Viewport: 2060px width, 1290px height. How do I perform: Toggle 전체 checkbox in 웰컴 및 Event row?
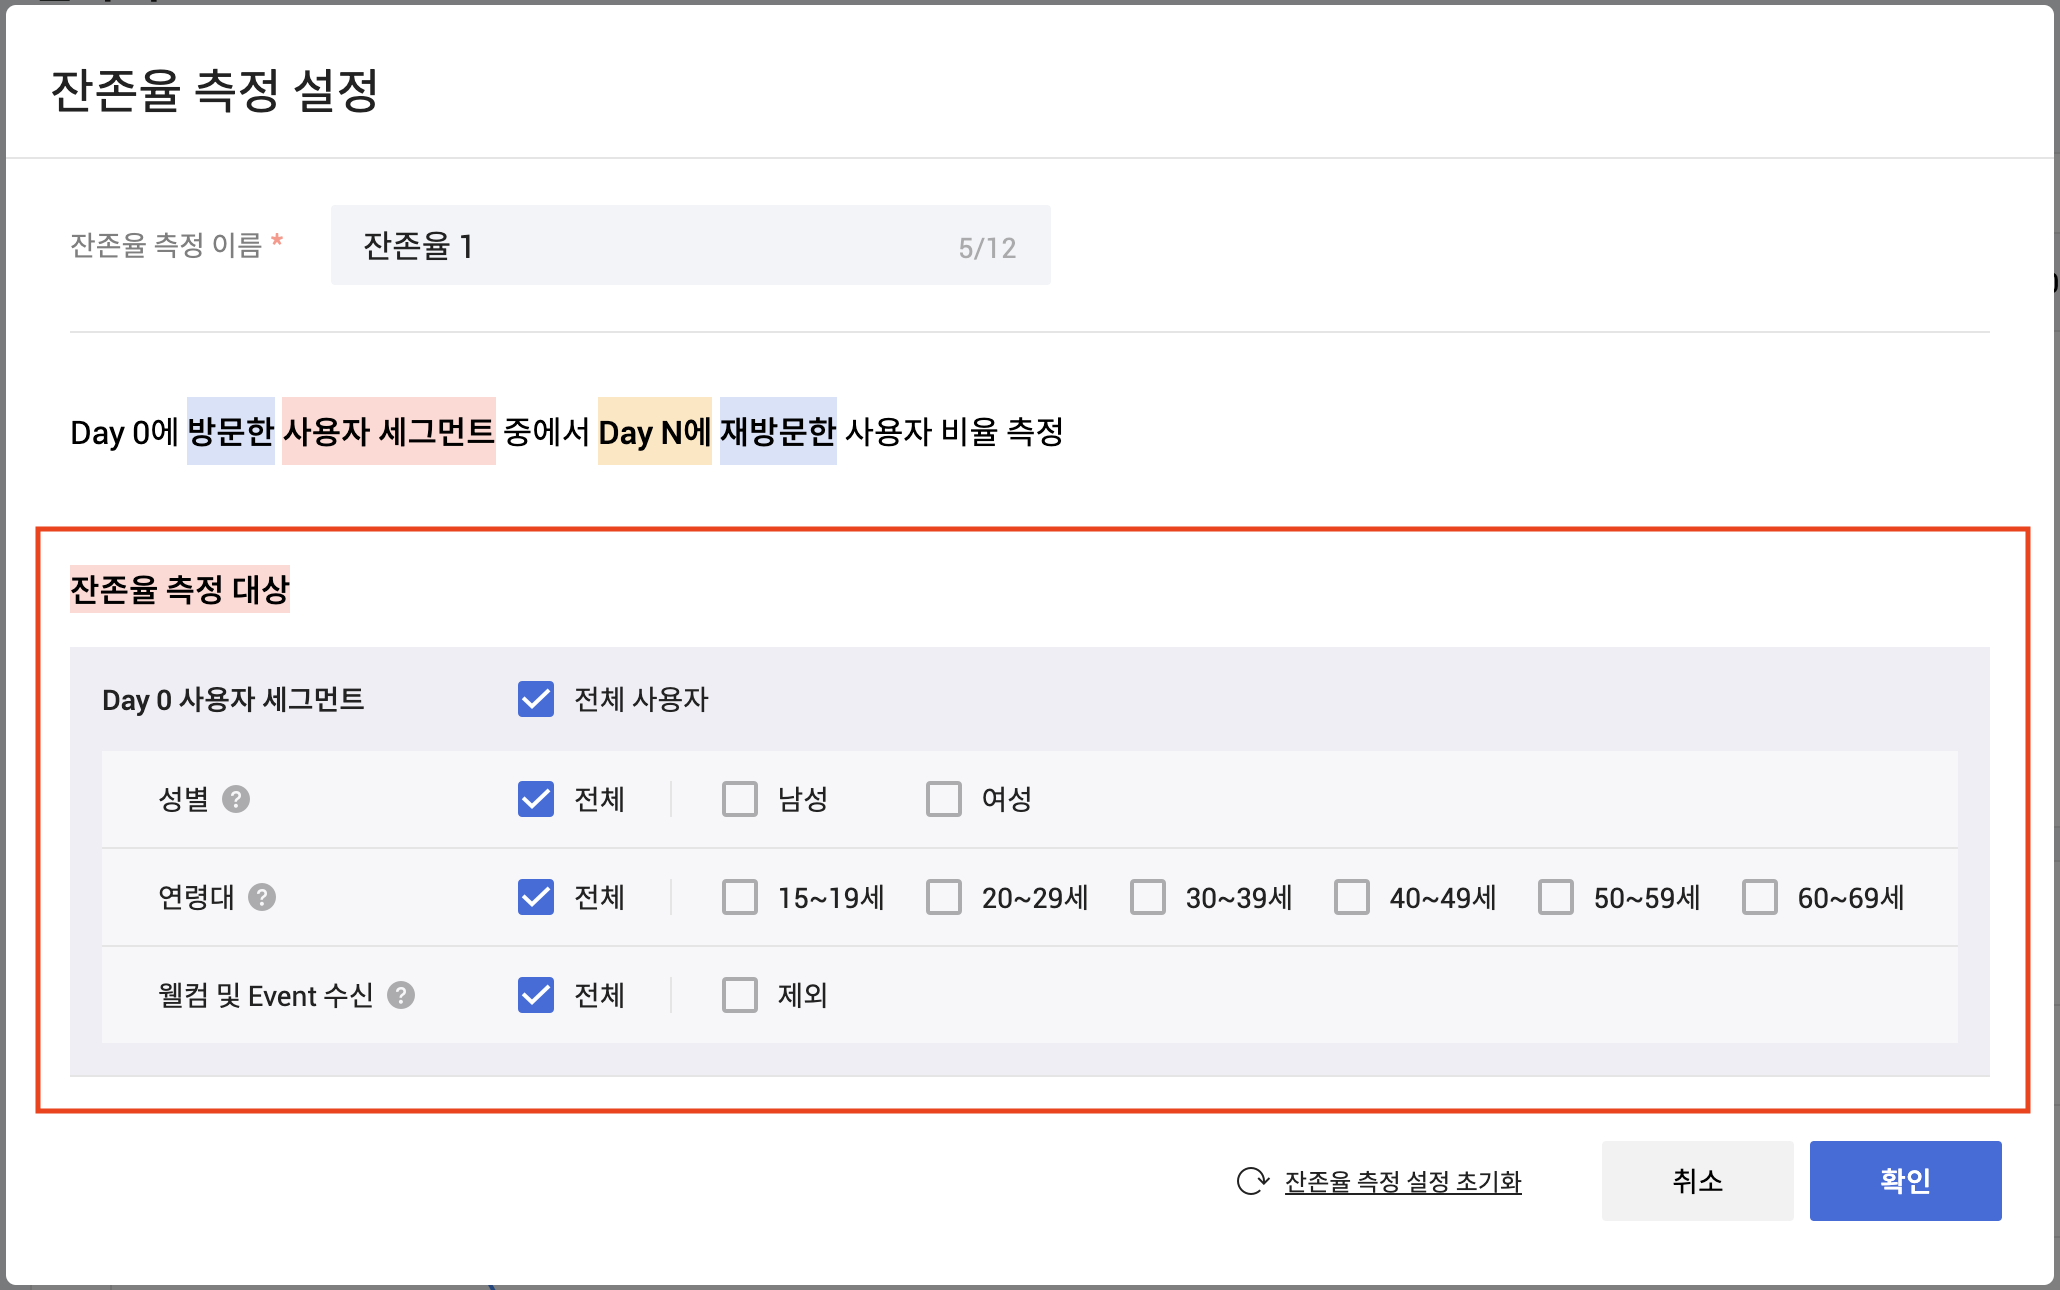(x=536, y=995)
